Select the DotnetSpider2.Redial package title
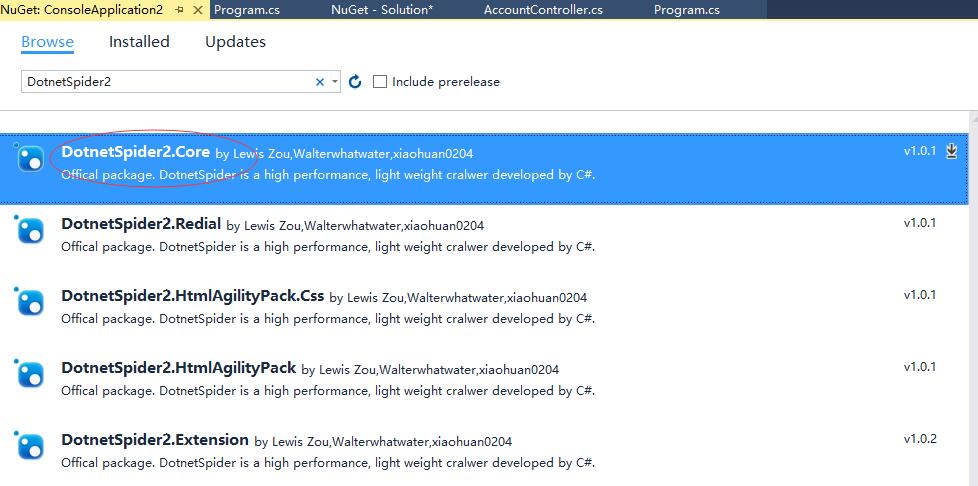Viewport: 978px width, 486px height. coord(141,224)
